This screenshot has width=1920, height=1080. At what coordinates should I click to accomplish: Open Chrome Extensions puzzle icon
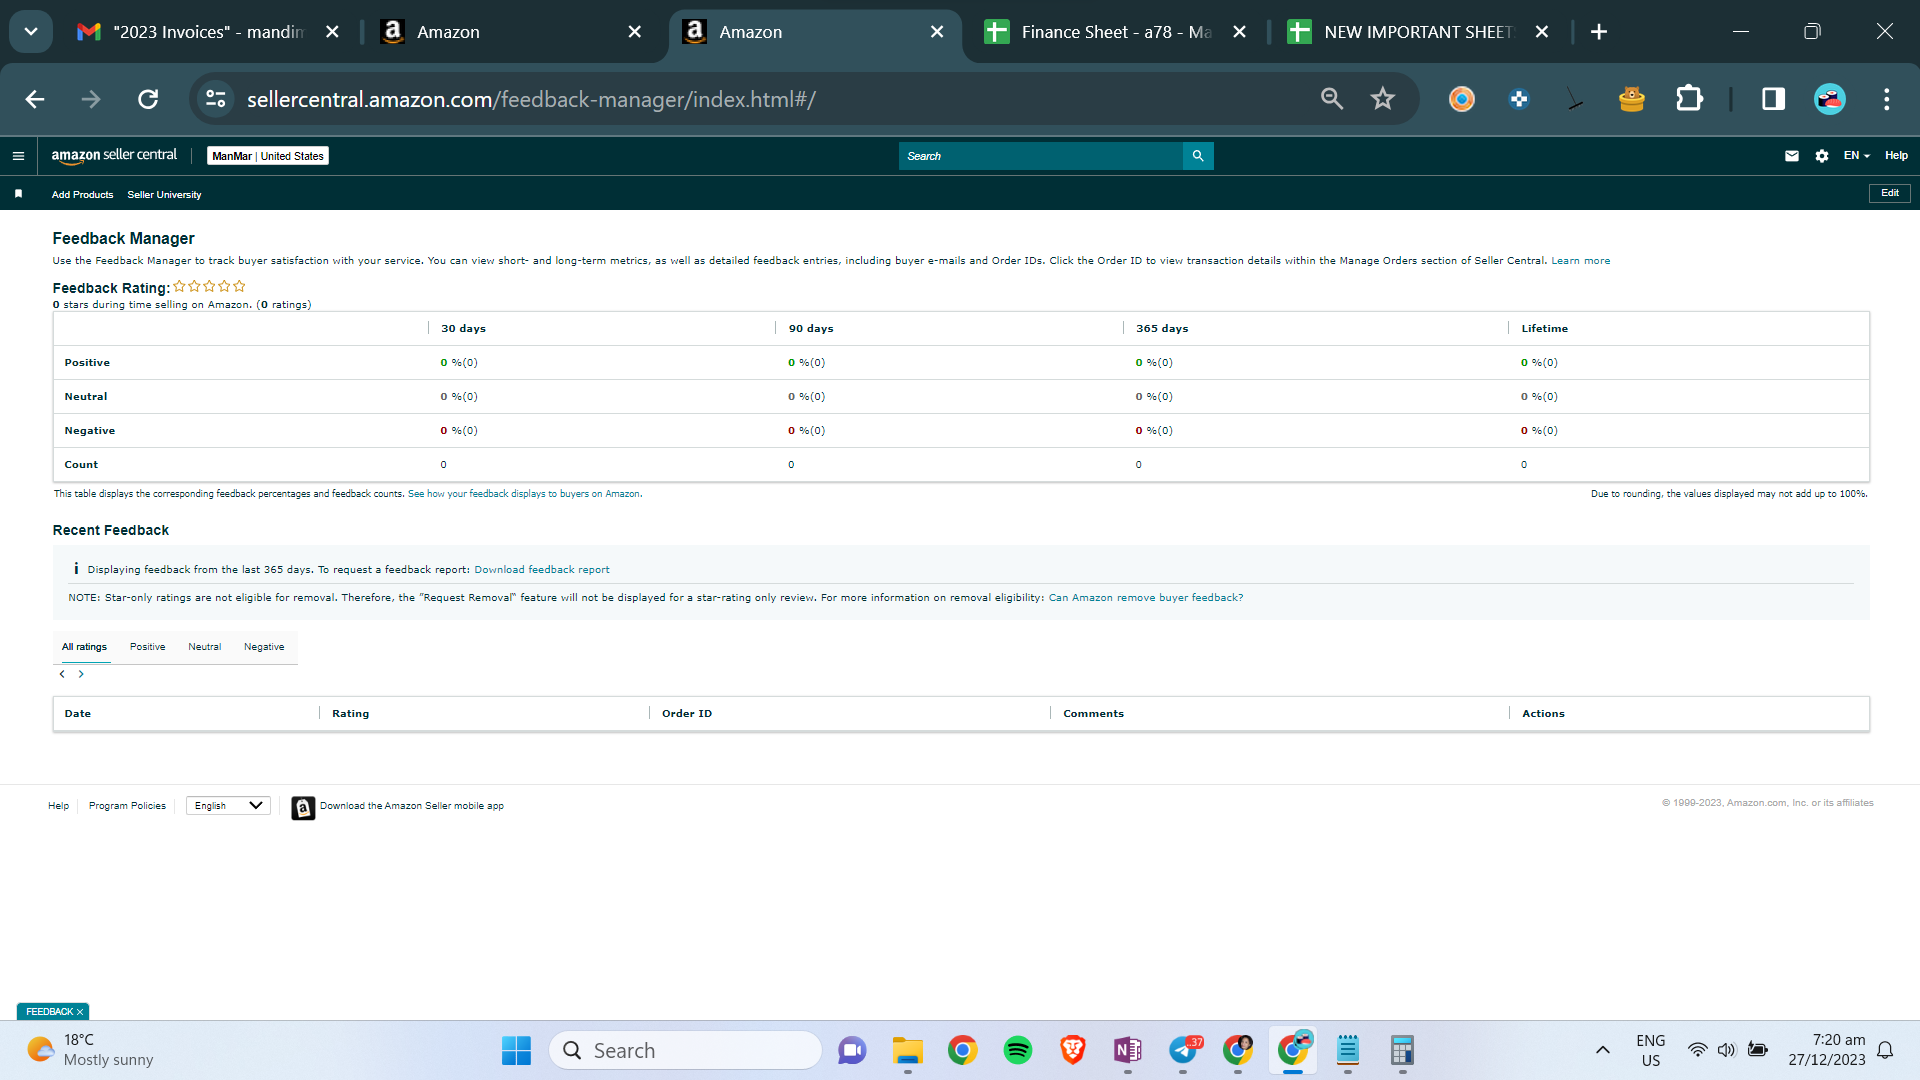coord(1690,99)
